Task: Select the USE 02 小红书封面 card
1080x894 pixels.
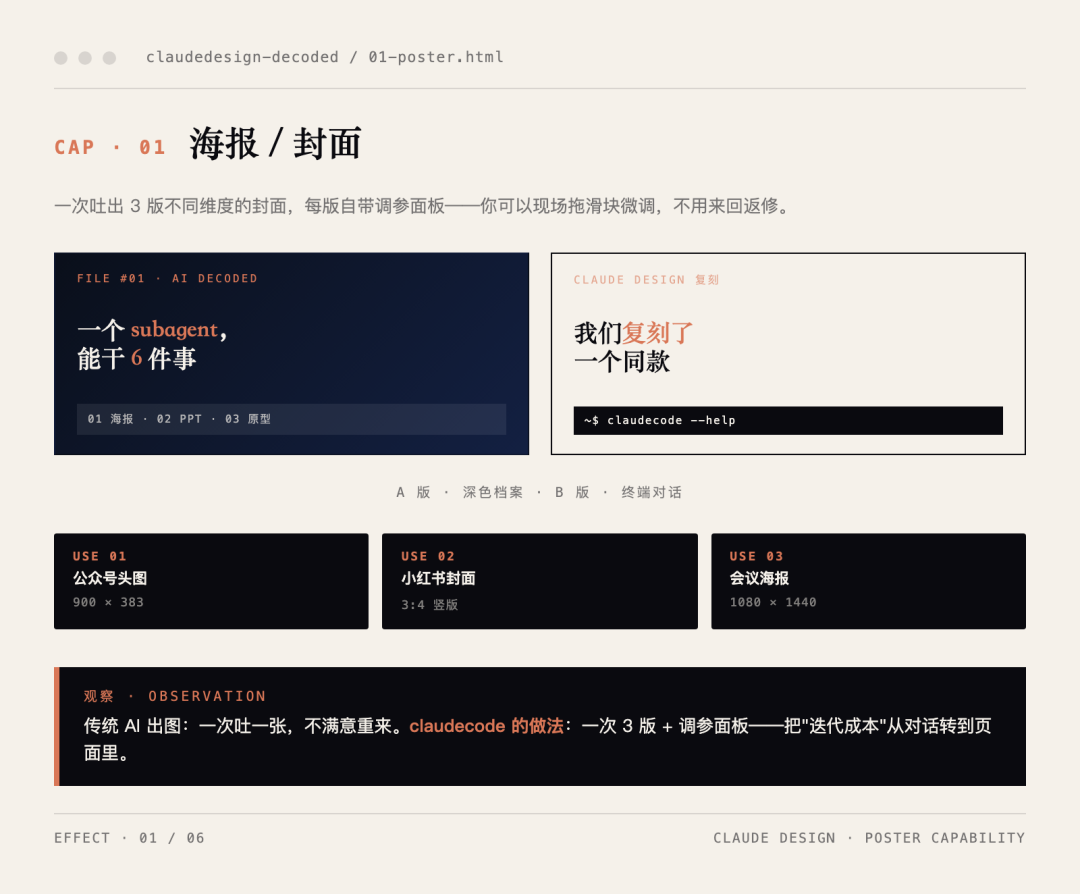Action: 539,581
